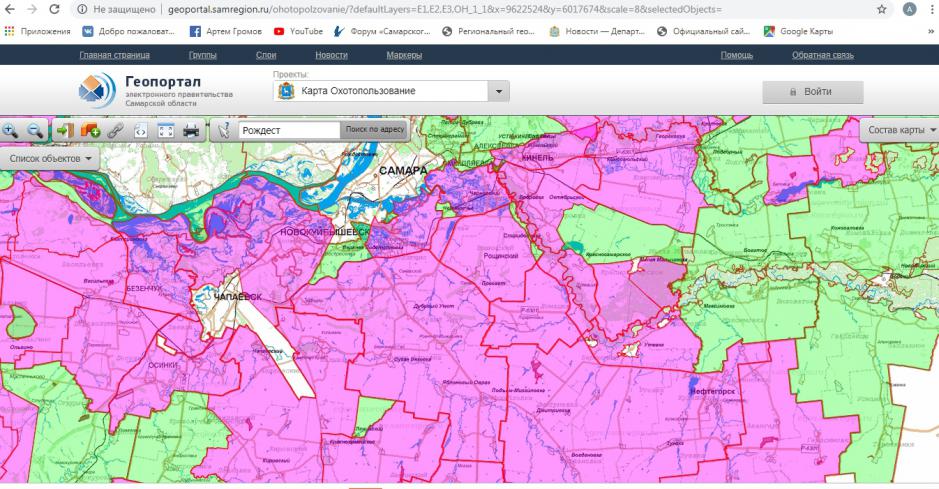This screenshot has width=939, height=489.
Task: Click the add layer icon
Action: [x=91, y=130]
